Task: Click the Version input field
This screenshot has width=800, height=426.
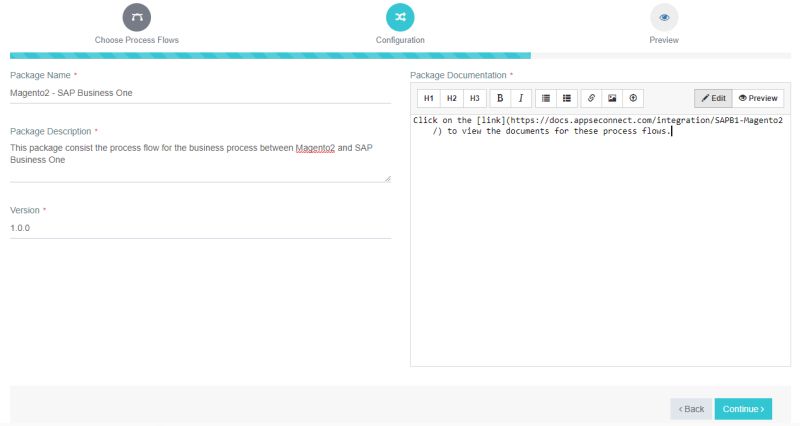Action: (201, 228)
